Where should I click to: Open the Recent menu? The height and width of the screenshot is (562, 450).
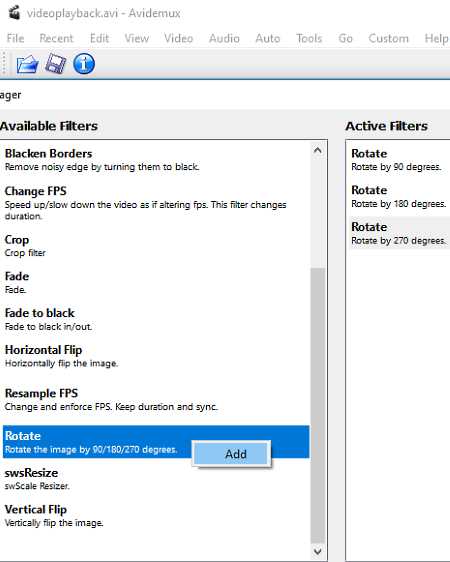(56, 38)
